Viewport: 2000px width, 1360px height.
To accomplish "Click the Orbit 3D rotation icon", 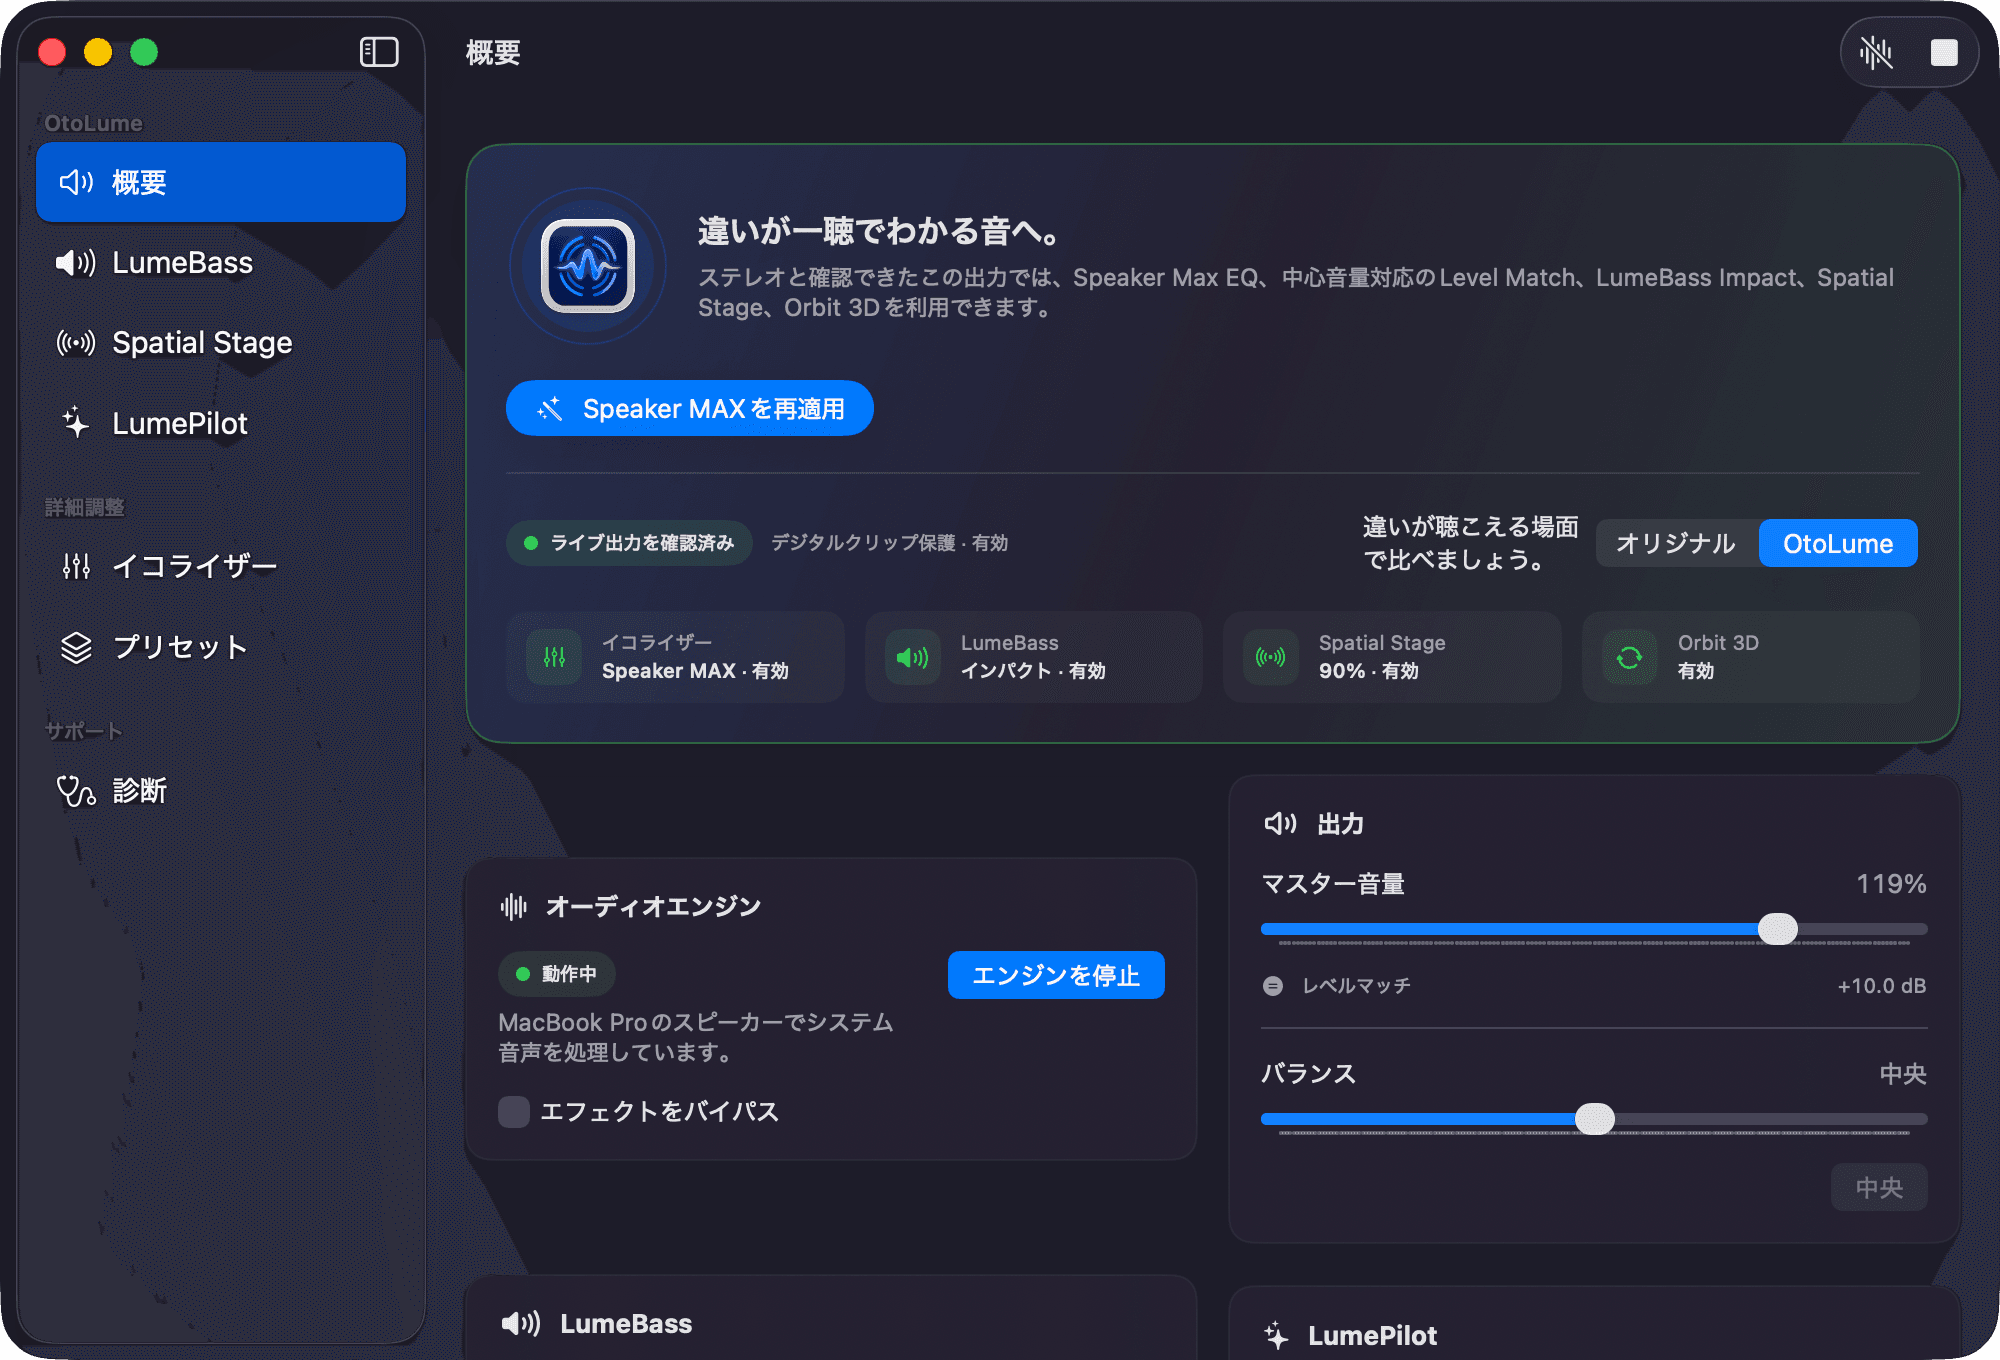I will pos(1629,657).
